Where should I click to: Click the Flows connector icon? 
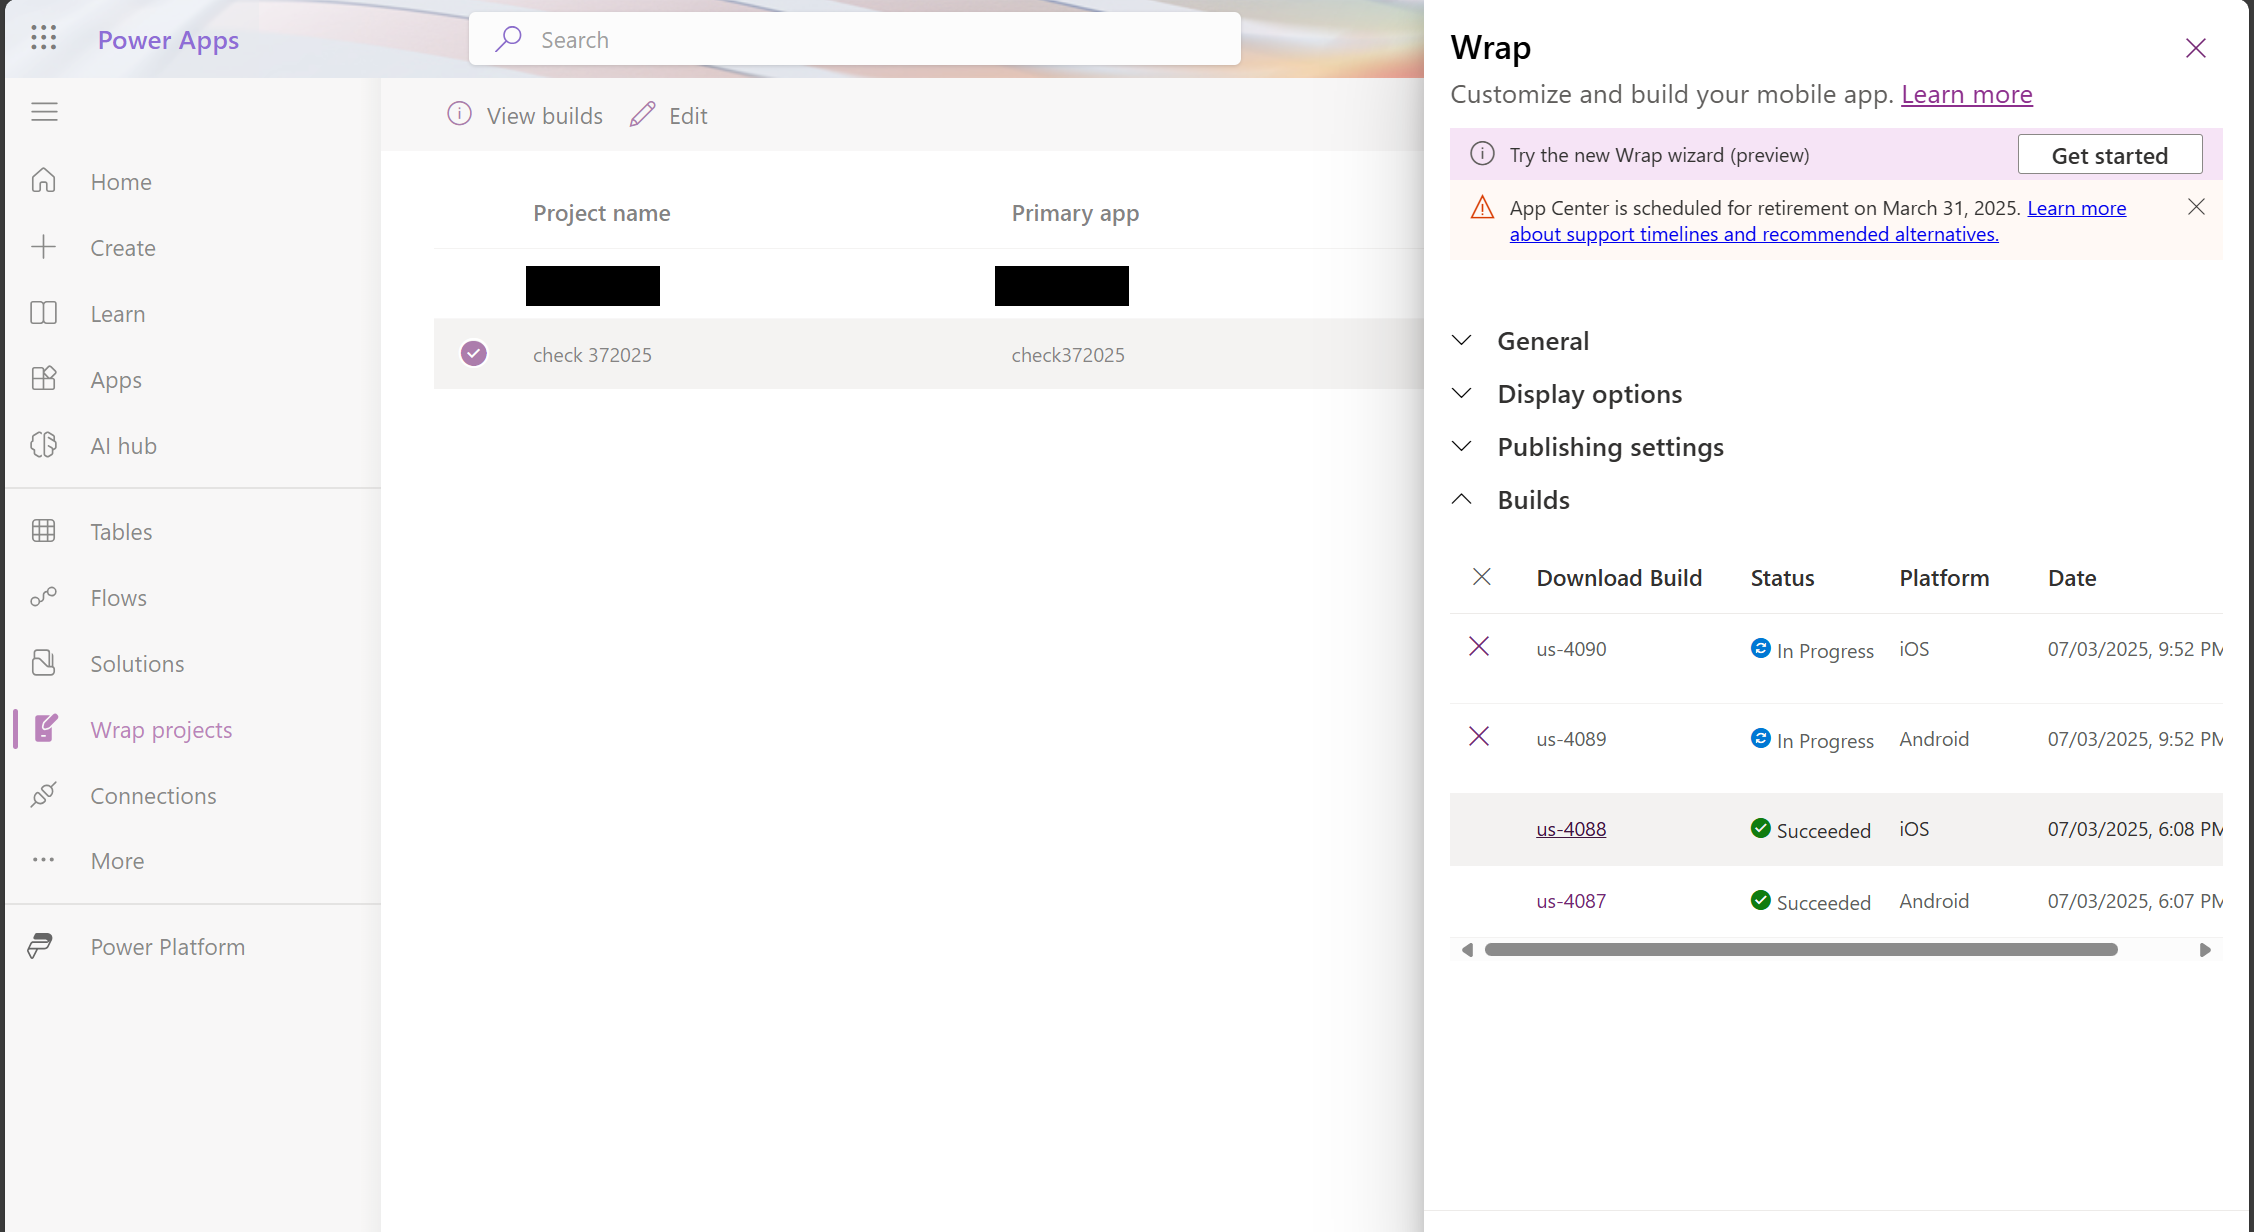pyautogui.click(x=44, y=597)
